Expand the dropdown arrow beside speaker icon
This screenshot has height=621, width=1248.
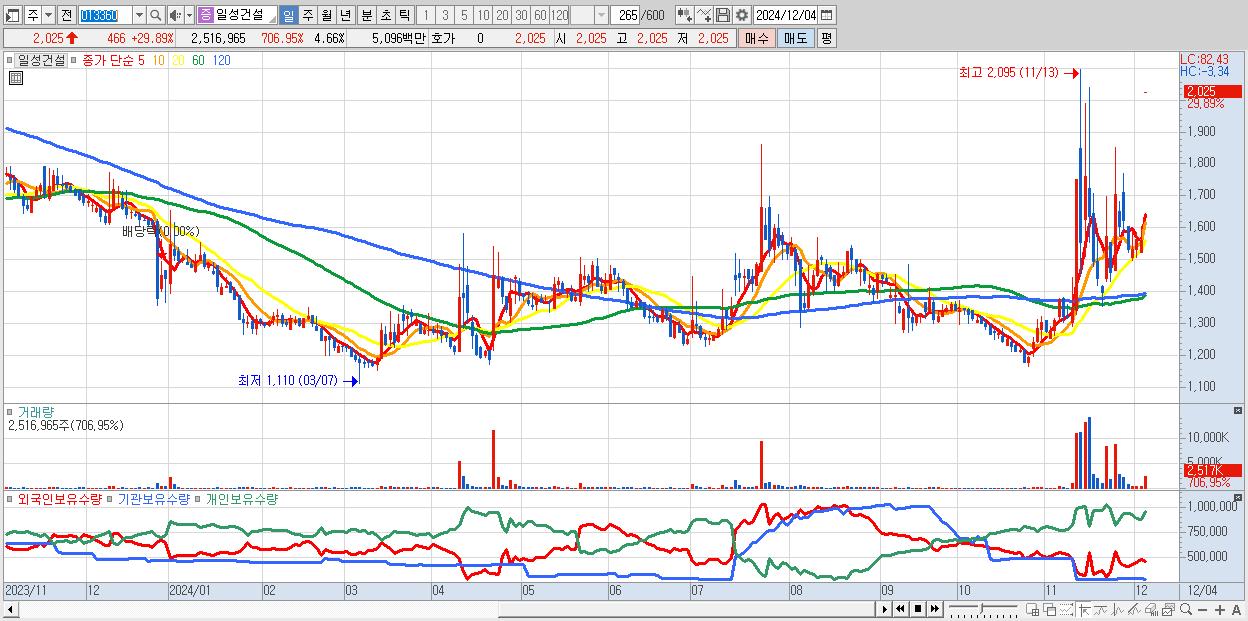[x=189, y=15]
